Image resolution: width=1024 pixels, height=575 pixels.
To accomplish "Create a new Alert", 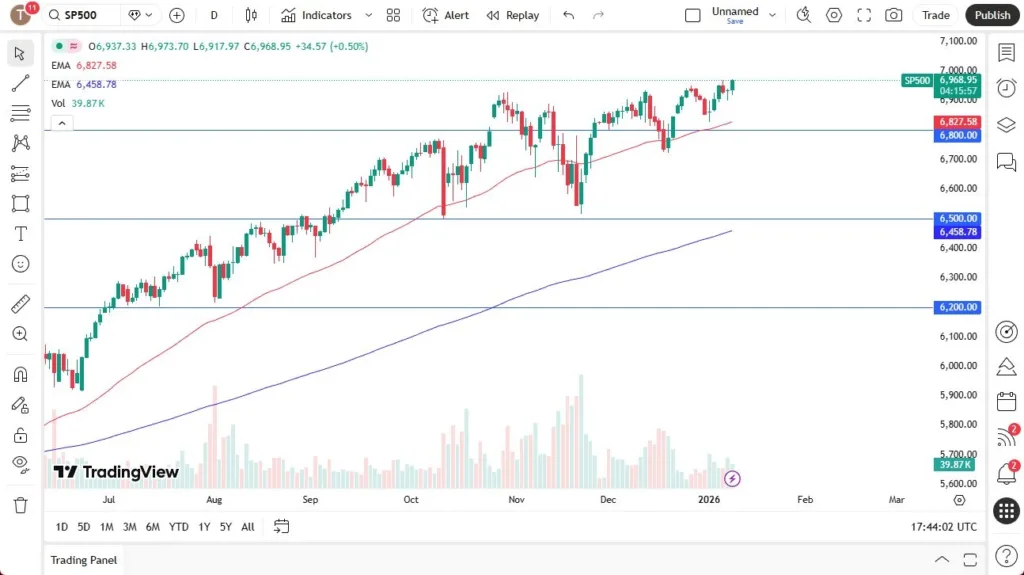I will tap(446, 15).
